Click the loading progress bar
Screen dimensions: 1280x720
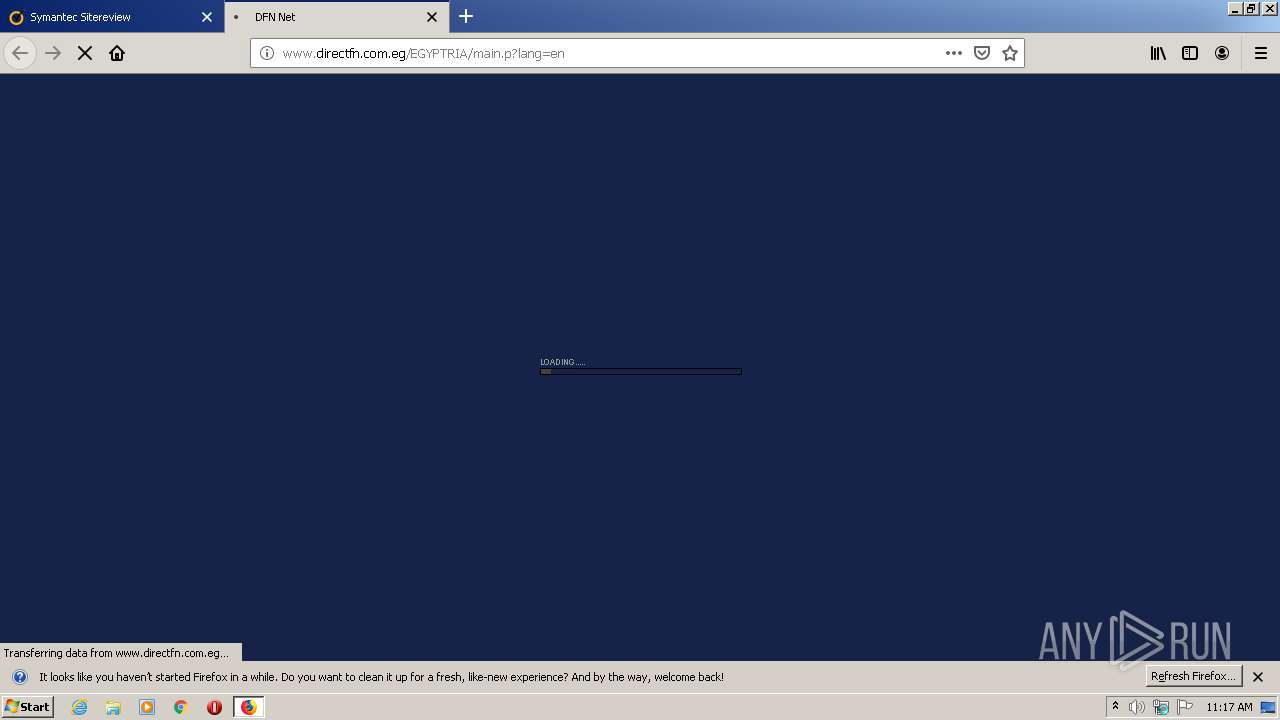[x=641, y=371]
